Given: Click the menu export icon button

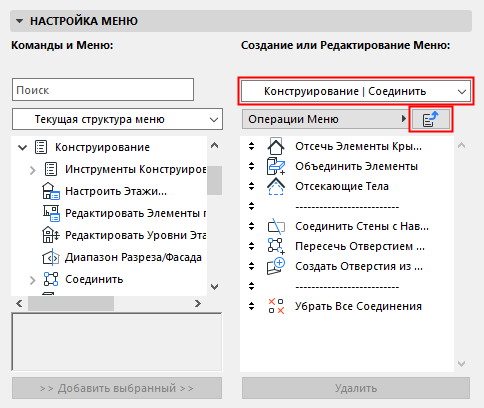Looking at the screenshot, I should coord(431,119).
